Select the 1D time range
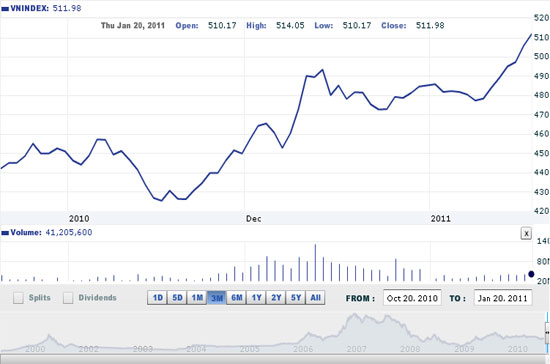The height and width of the screenshot is (364, 550). point(157,298)
